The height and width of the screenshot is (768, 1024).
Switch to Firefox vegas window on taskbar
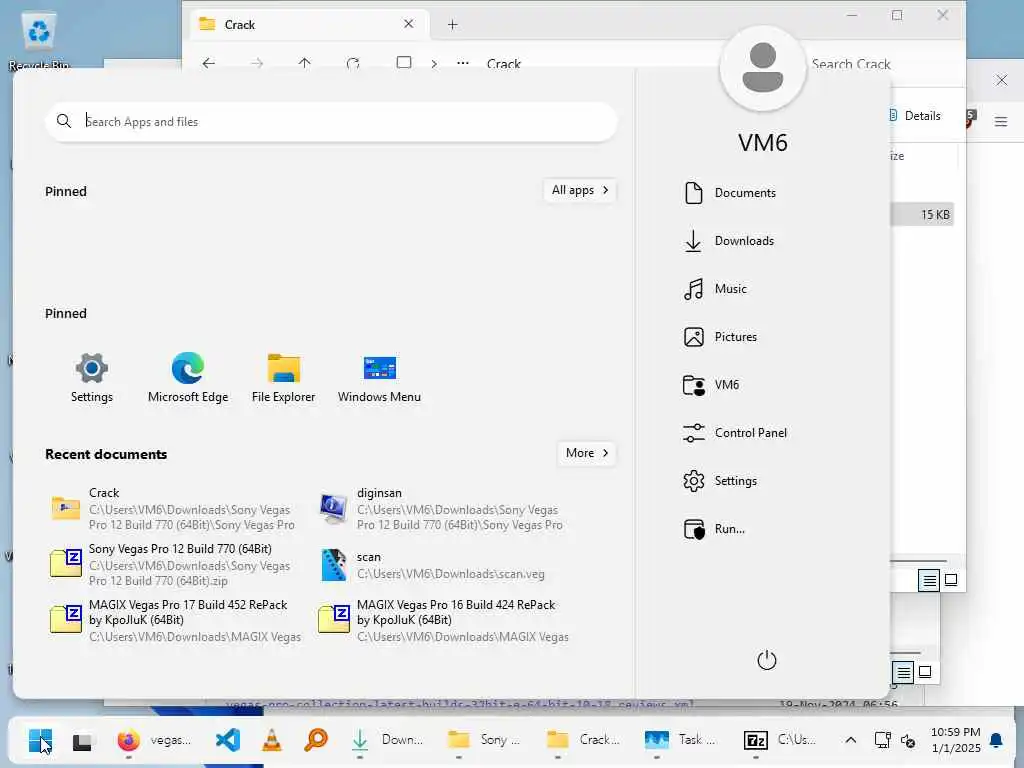pos(154,741)
